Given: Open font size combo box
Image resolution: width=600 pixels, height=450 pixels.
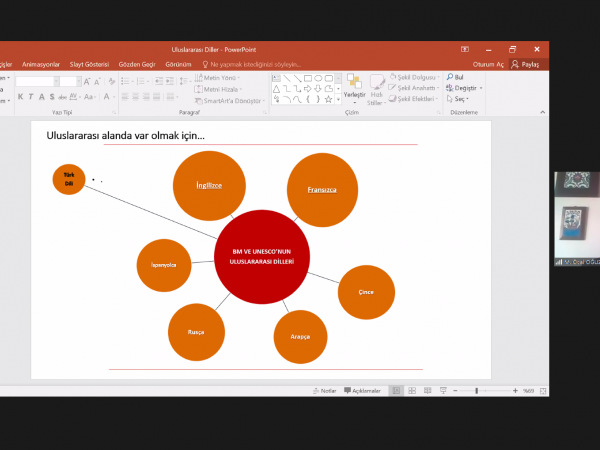Looking at the screenshot, I should coord(71,82).
